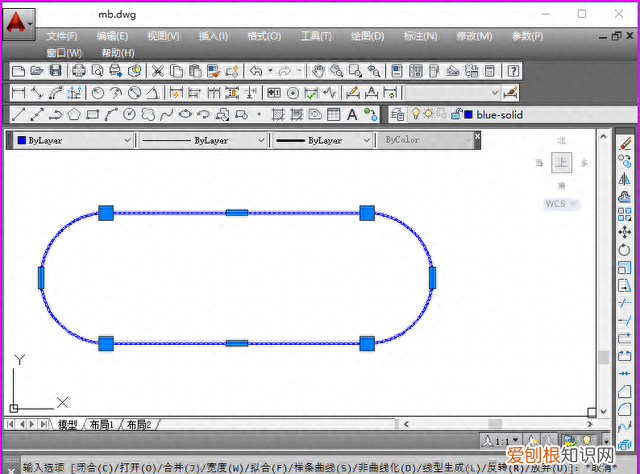Click the 上 face of the ViewCube
This screenshot has width=640, height=474.
(x=562, y=163)
